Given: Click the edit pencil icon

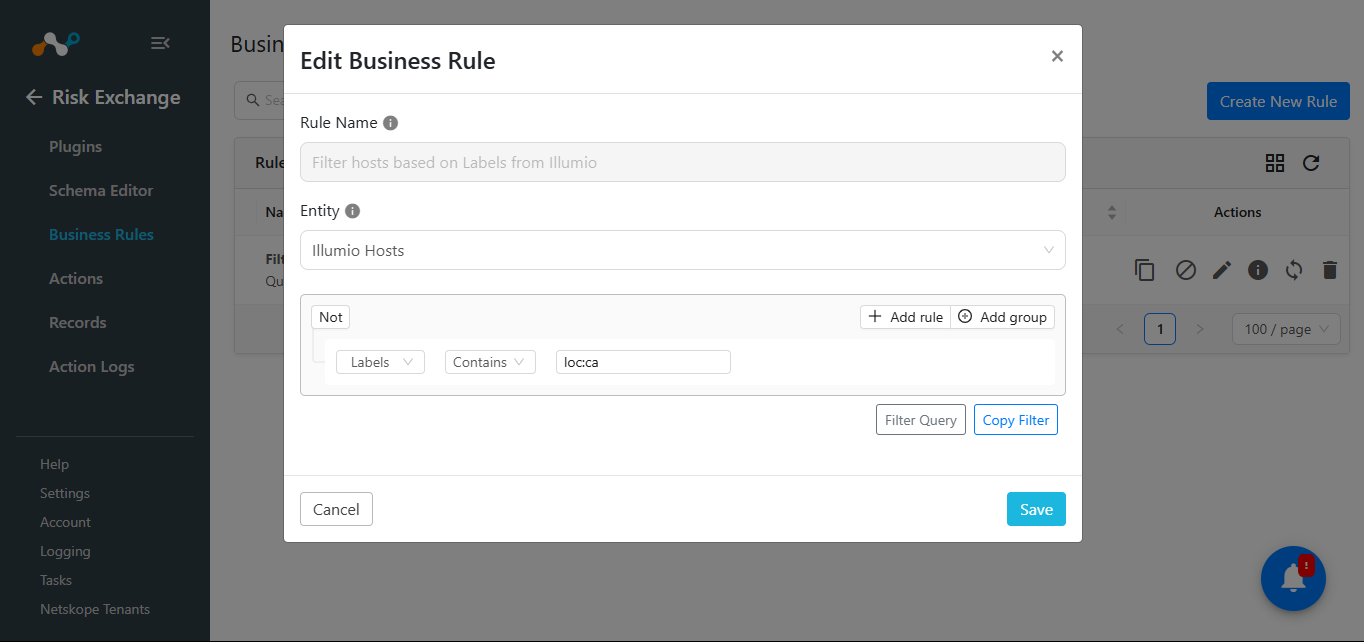Looking at the screenshot, I should (1222, 270).
